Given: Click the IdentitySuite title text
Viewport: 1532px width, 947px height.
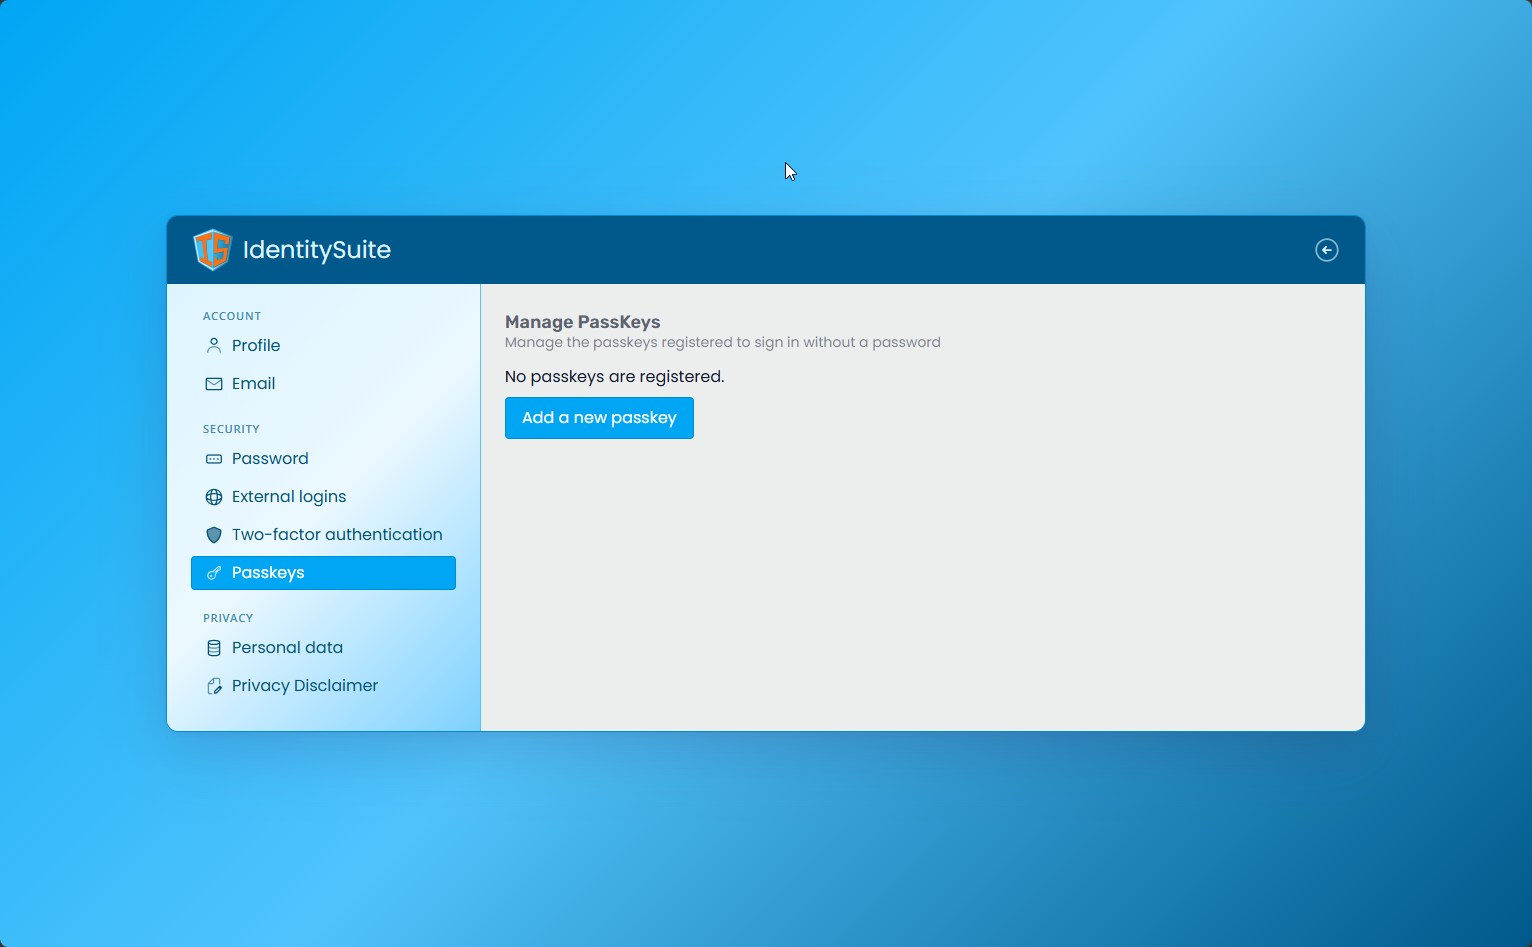Looking at the screenshot, I should click(x=317, y=250).
